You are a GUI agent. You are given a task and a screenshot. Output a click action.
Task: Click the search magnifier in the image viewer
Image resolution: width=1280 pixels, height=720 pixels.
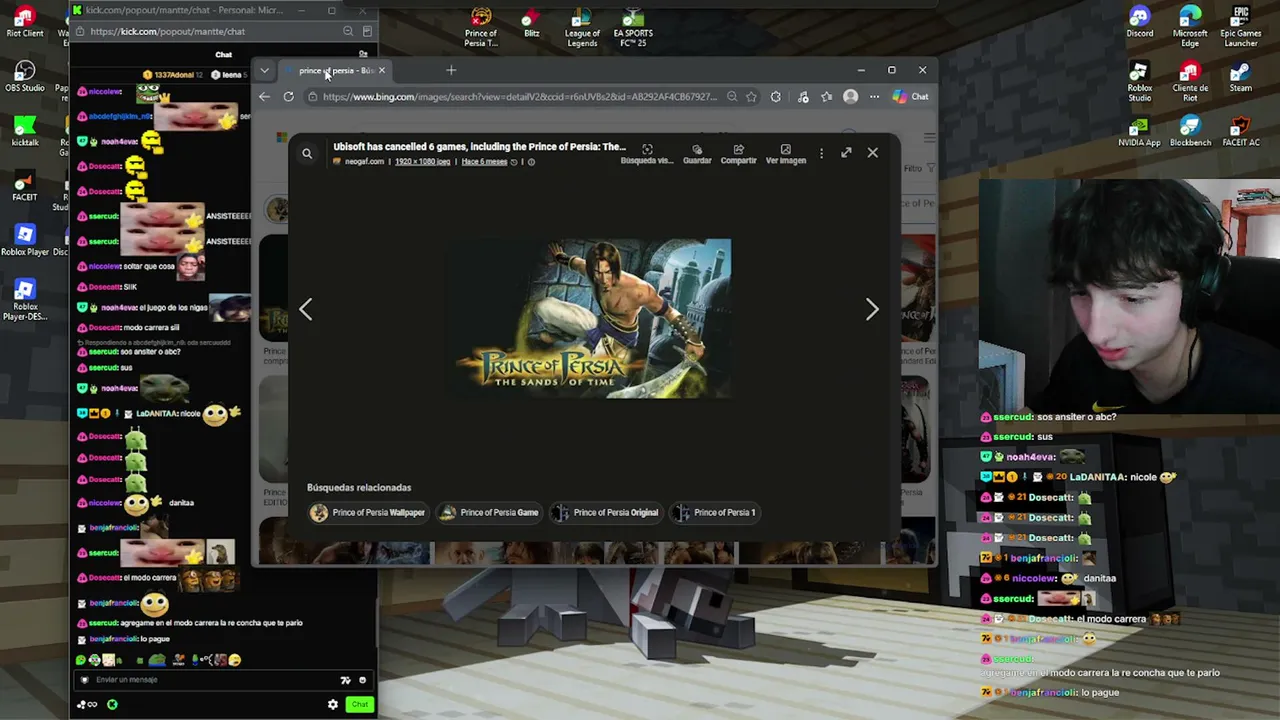(307, 154)
